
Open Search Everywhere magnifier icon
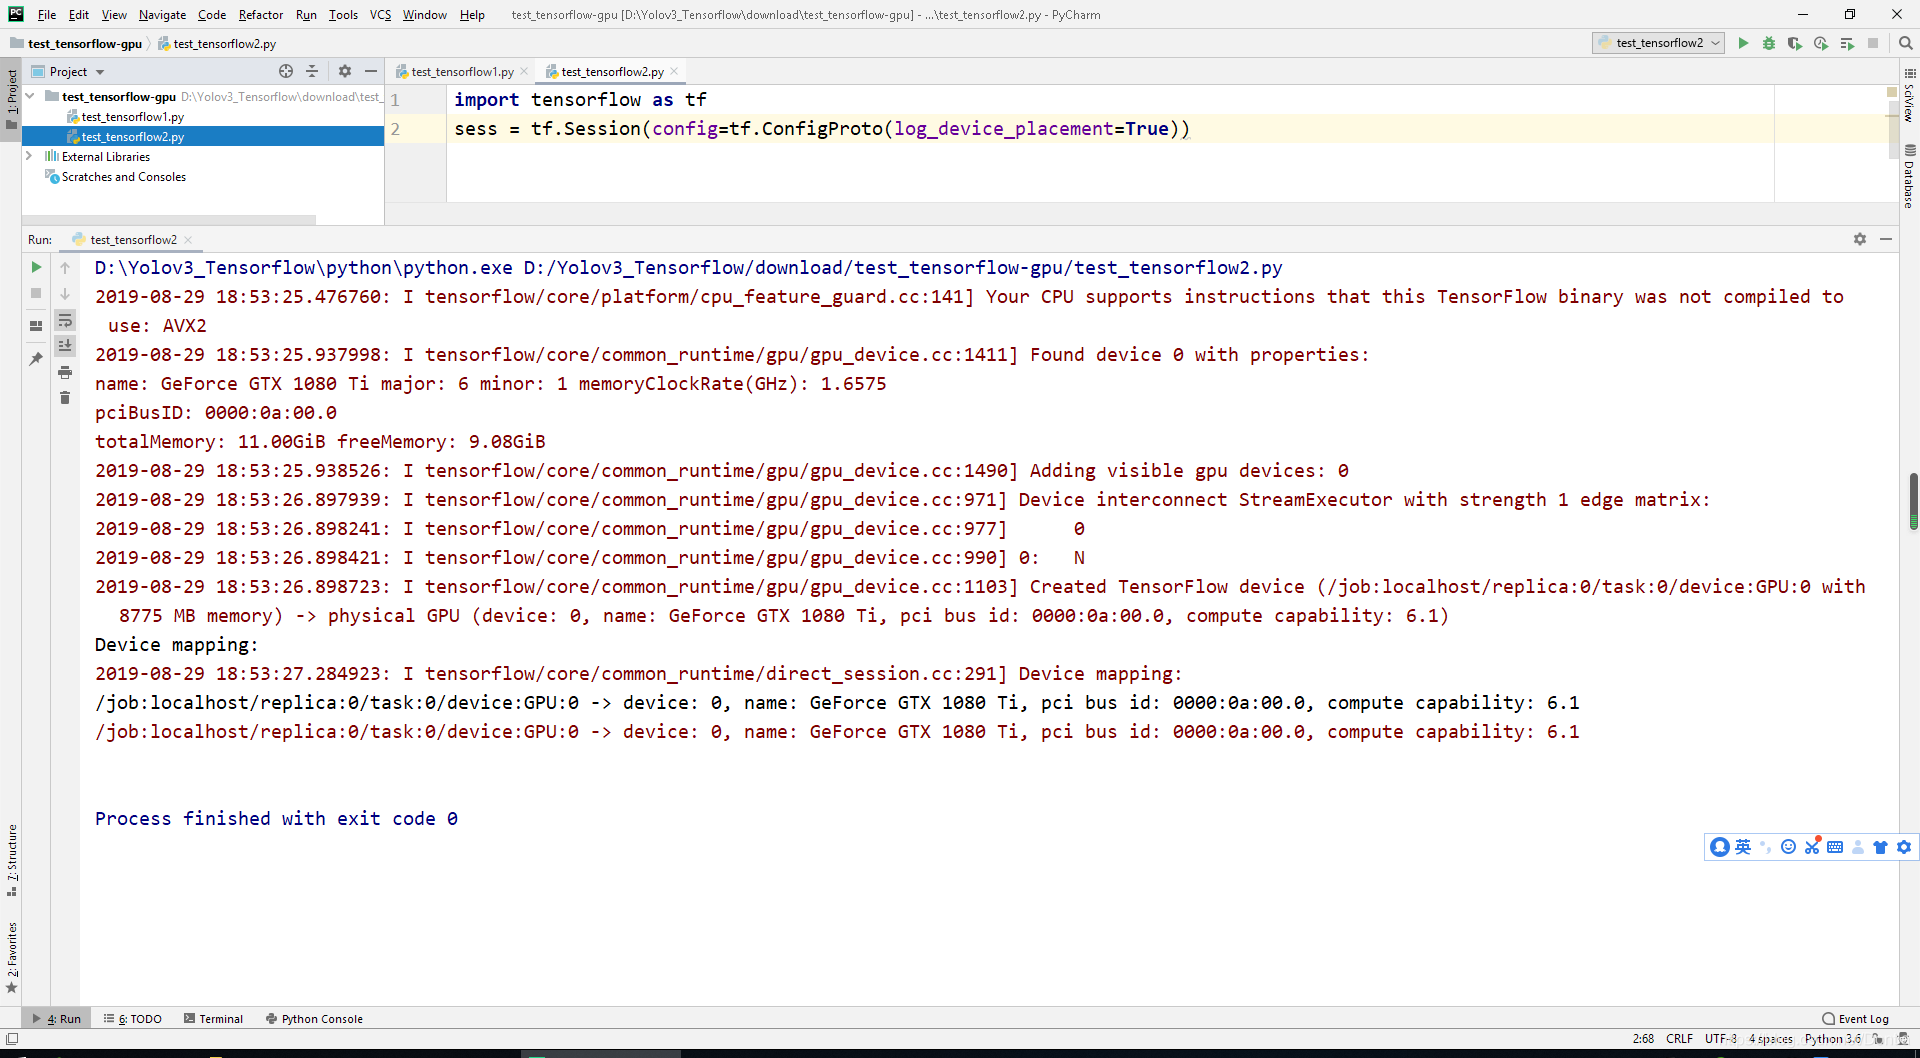point(1905,43)
